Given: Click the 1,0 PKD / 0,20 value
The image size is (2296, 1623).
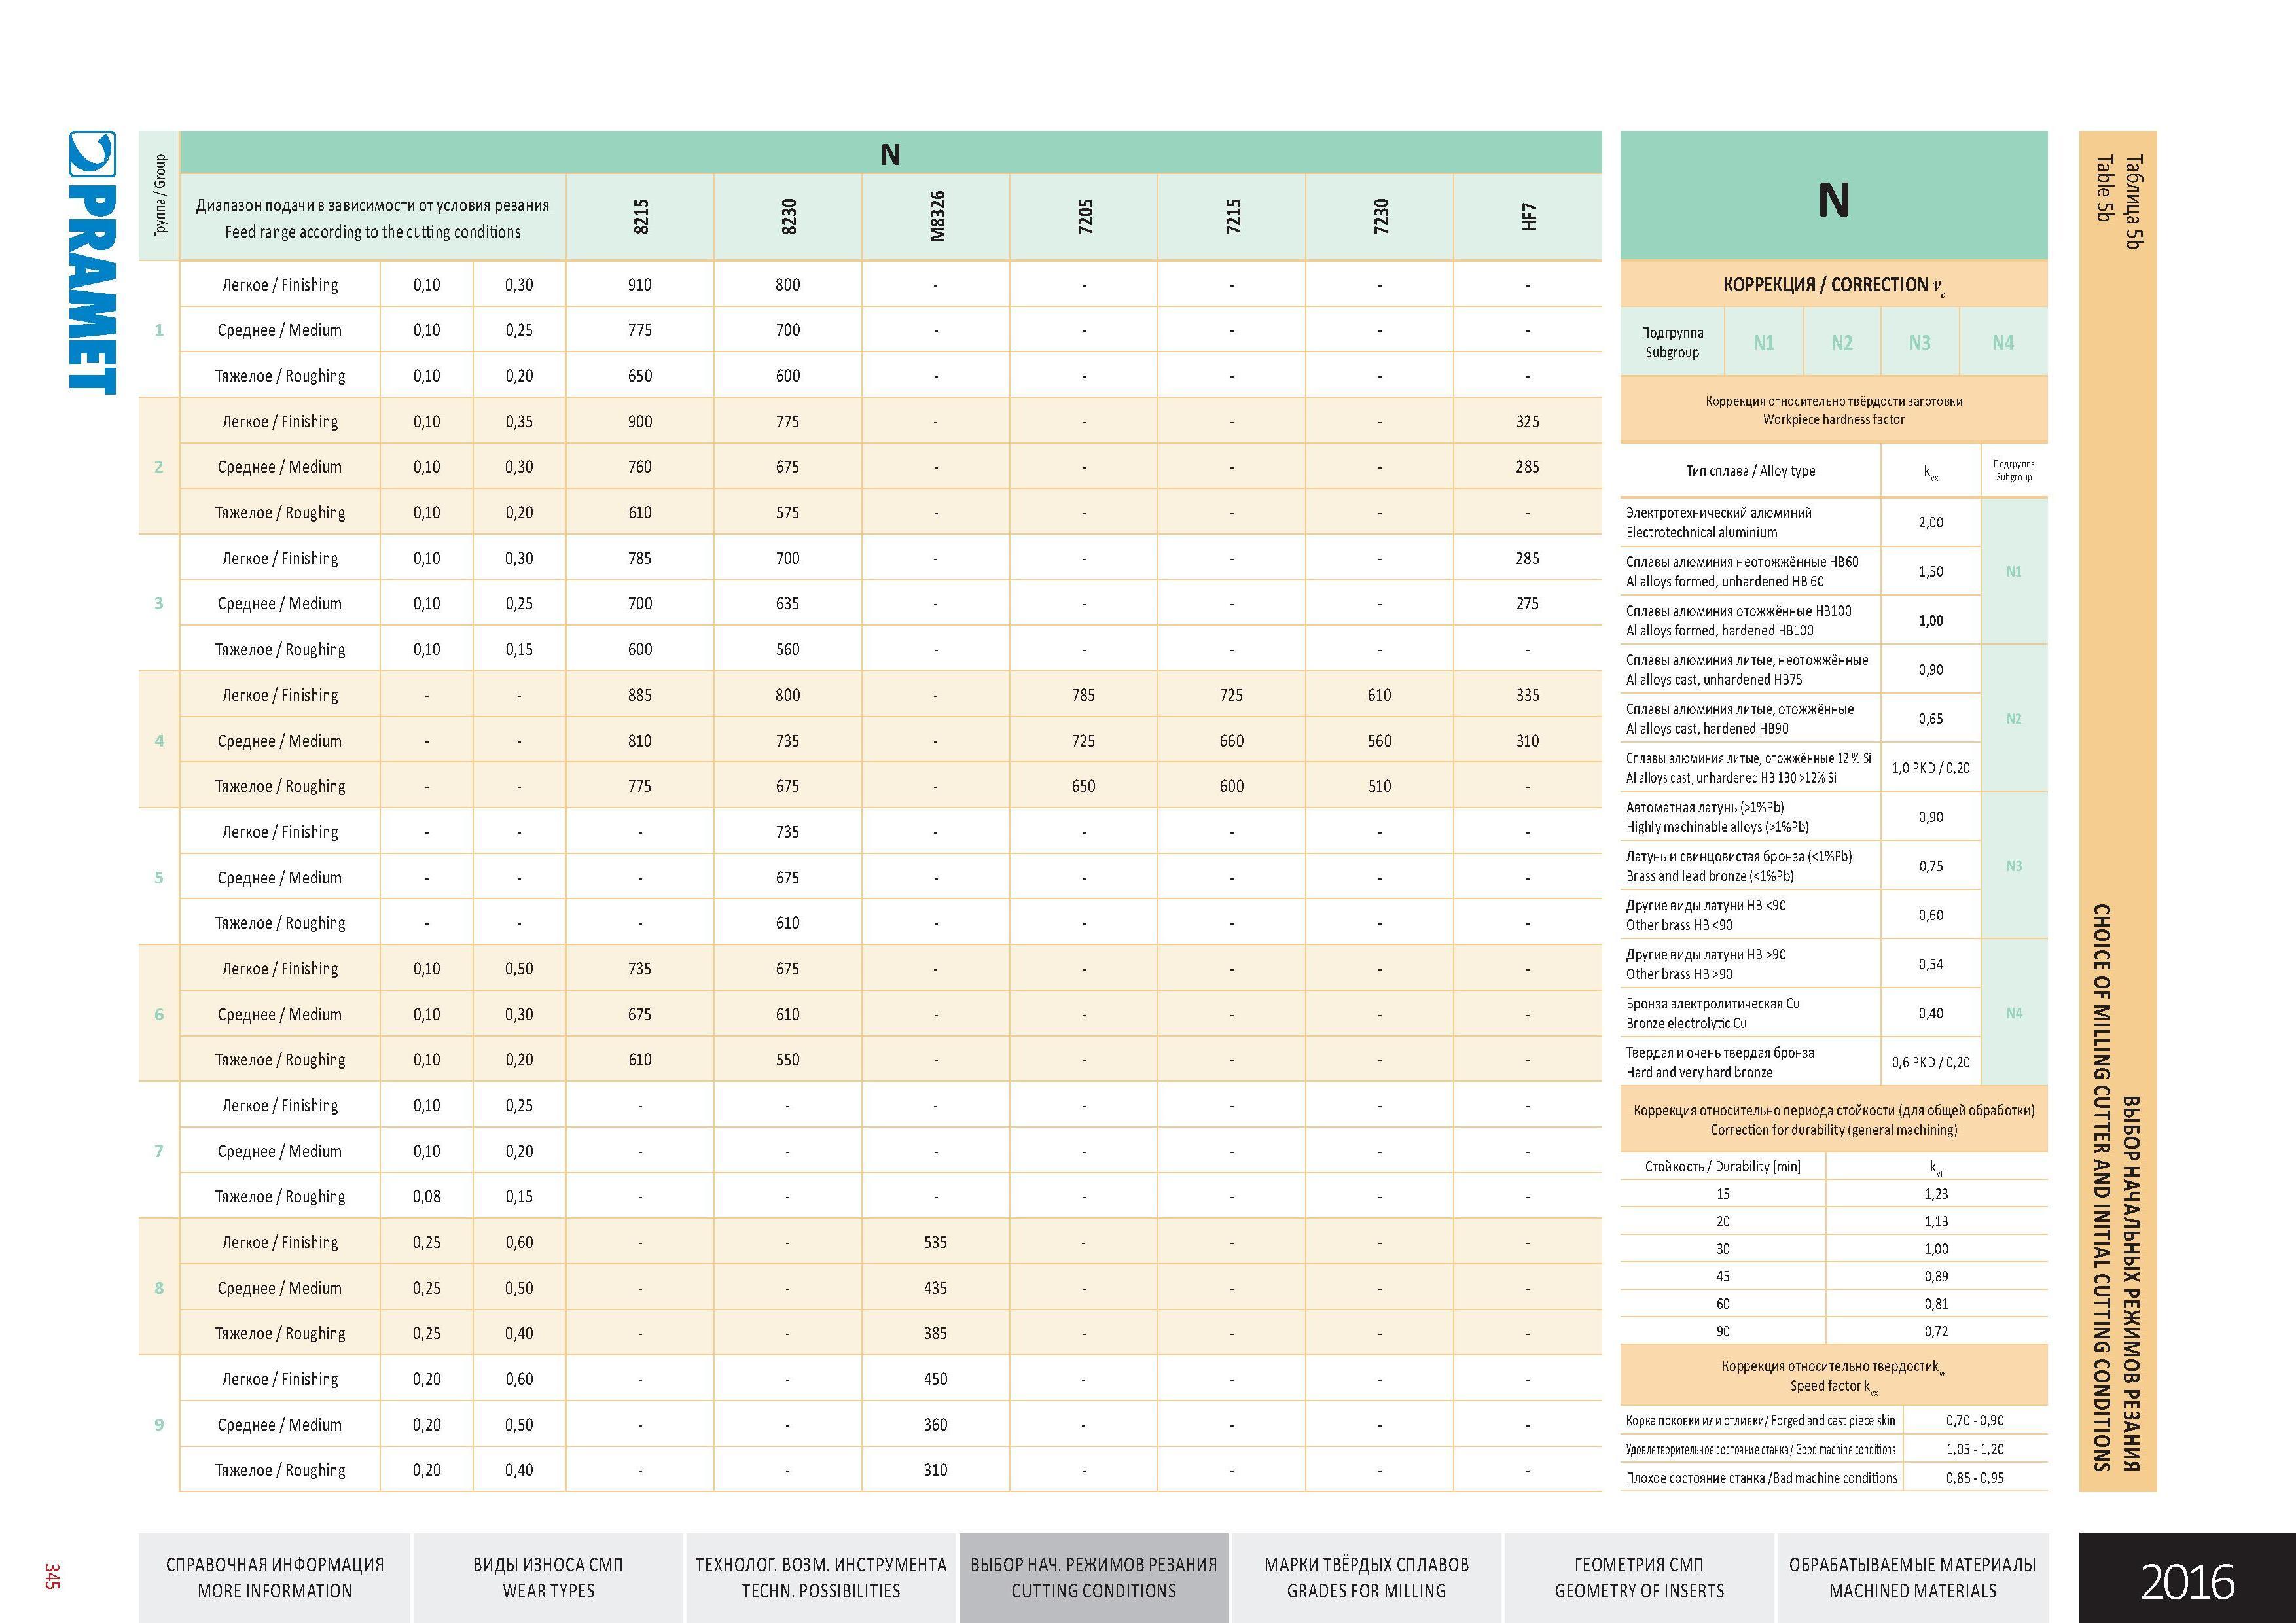Looking at the screenshot, I should click(x=1931, y=768).
